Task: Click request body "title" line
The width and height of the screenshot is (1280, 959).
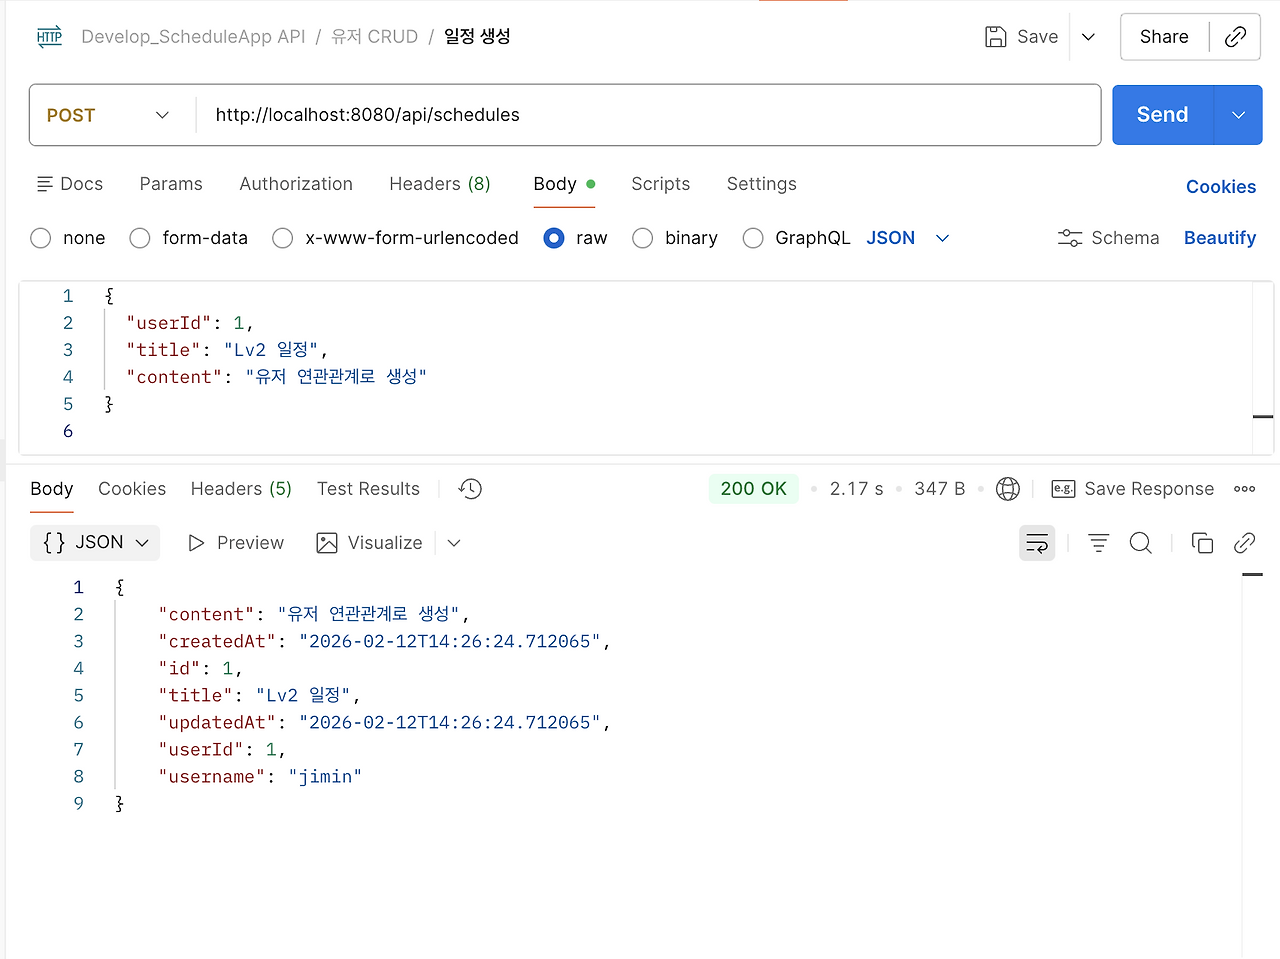Action: click(227, 350)
